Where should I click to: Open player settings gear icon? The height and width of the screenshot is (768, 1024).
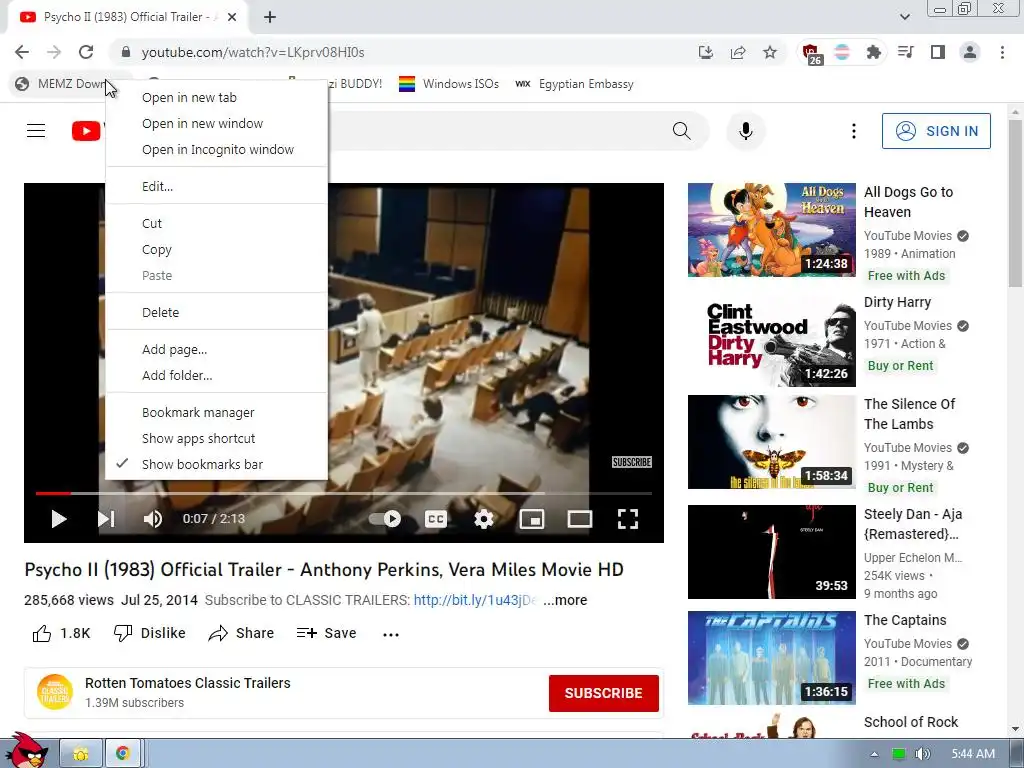pos(483,519)
